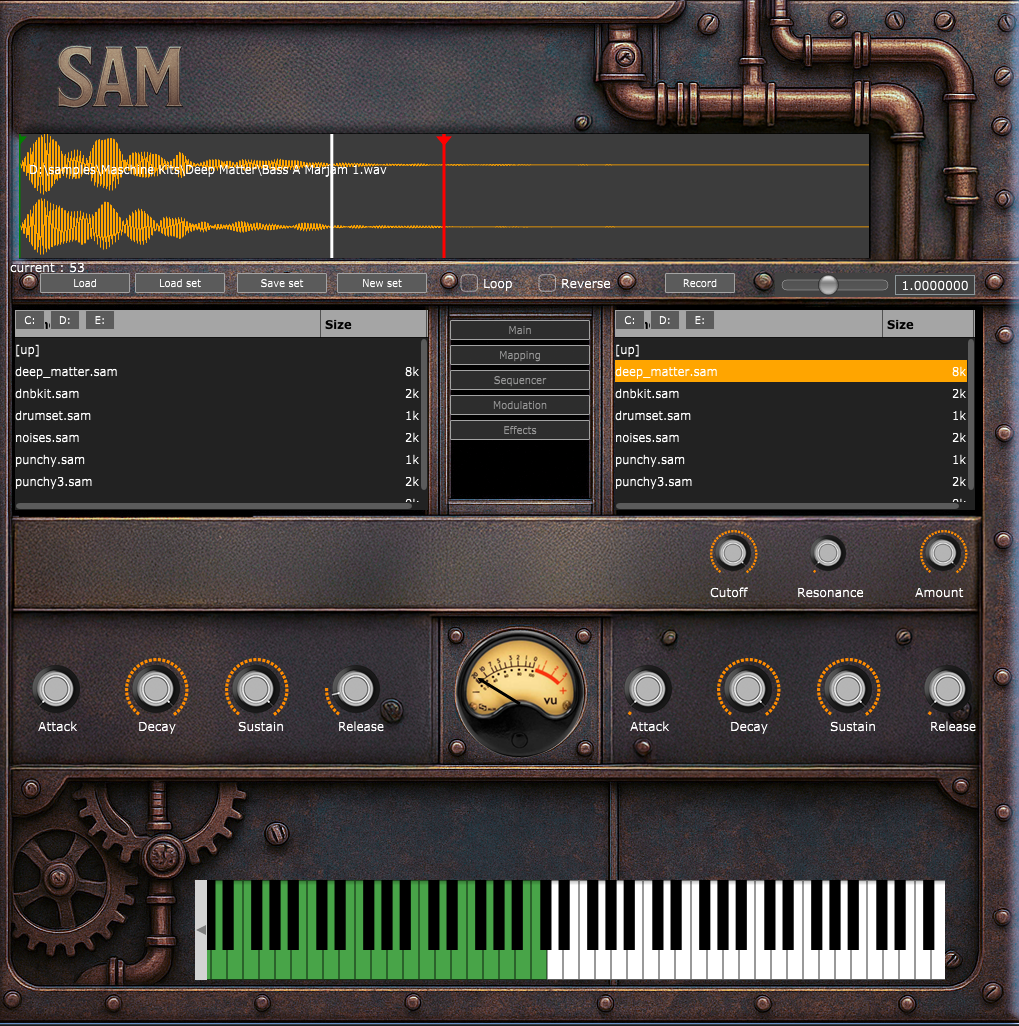Select the C: drive in left browser

coord(29,320)
